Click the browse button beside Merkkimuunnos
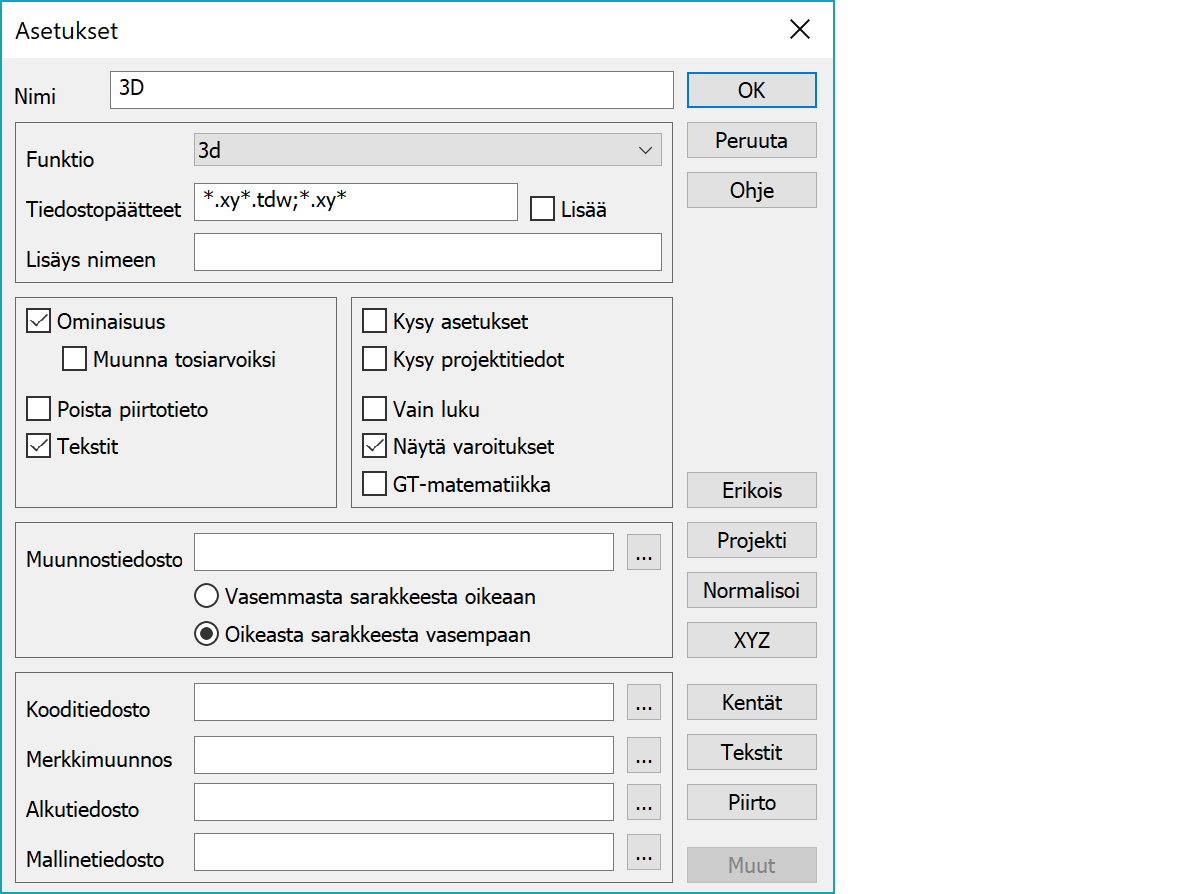The width and height of the screenshot is (1200, 894). coord(644,755)
